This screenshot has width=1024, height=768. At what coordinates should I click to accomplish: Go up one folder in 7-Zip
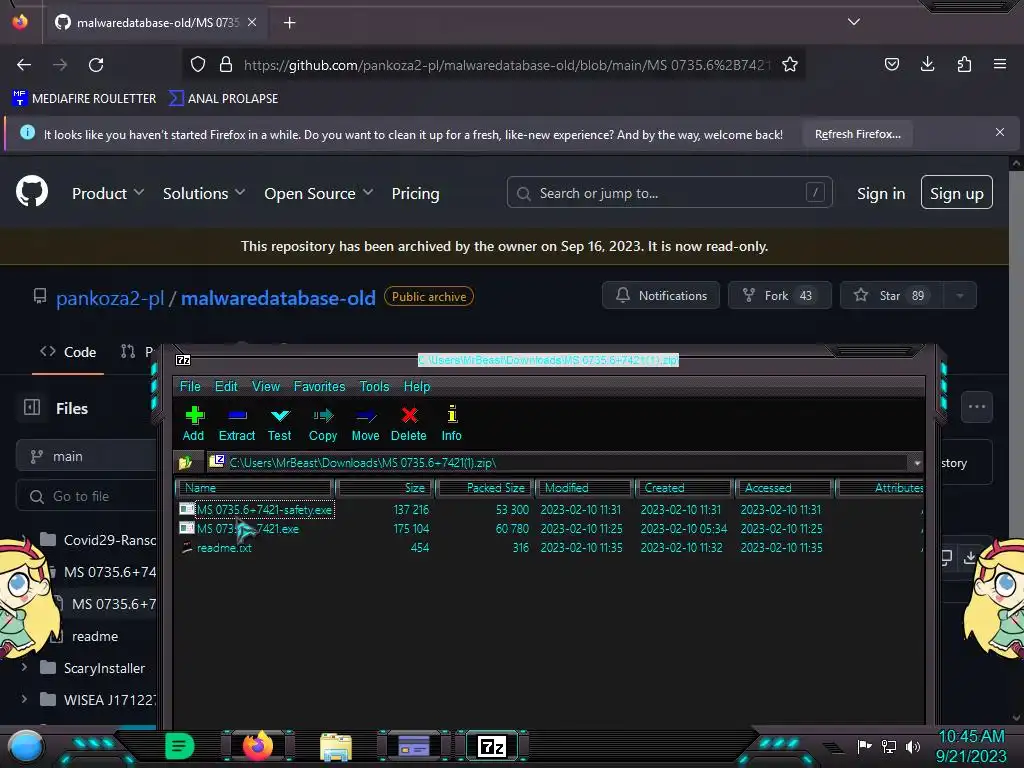tap(185, 462)
